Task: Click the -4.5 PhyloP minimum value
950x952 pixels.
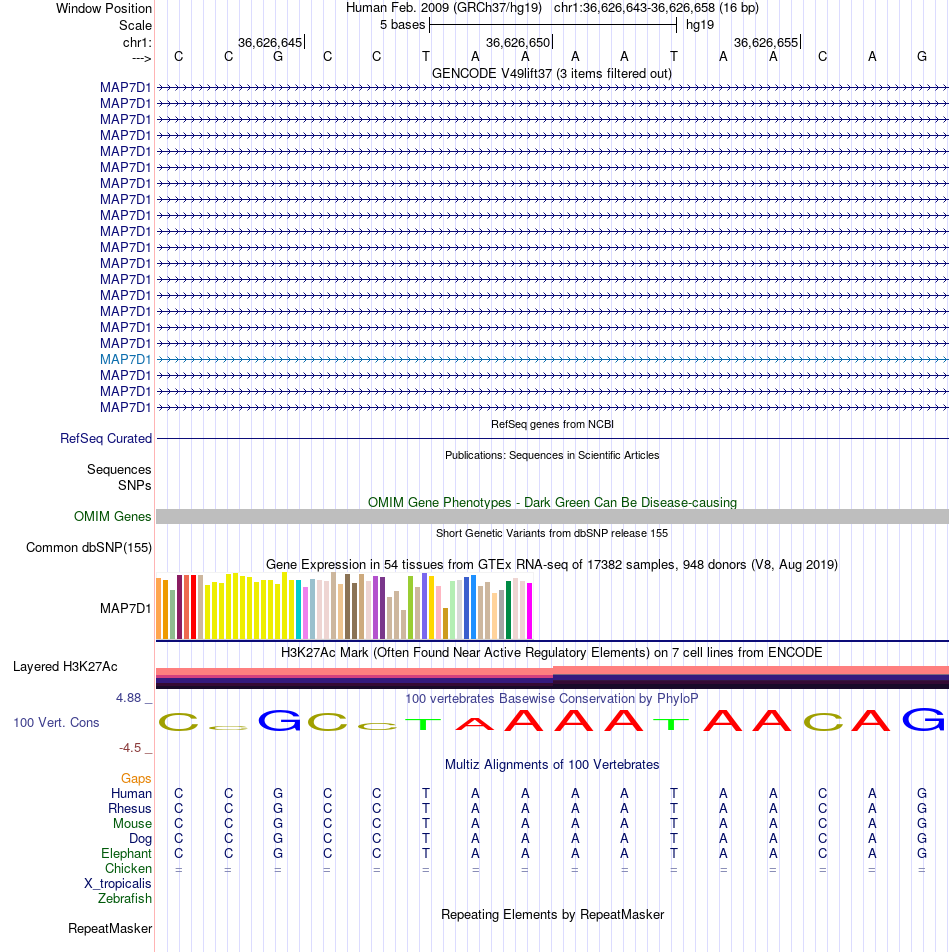Action: pyautogui.click(x=130, y=747)
